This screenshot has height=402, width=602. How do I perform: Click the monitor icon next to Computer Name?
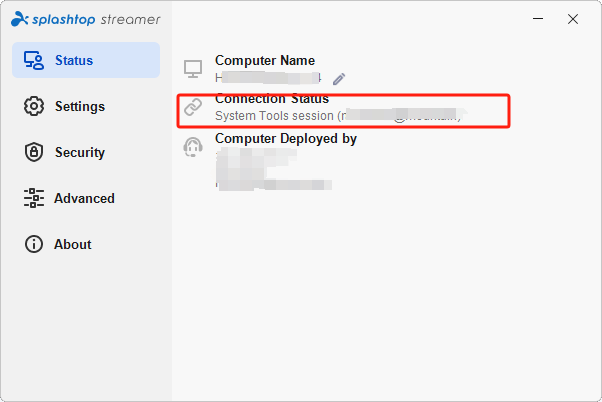[x=193, y=69]
